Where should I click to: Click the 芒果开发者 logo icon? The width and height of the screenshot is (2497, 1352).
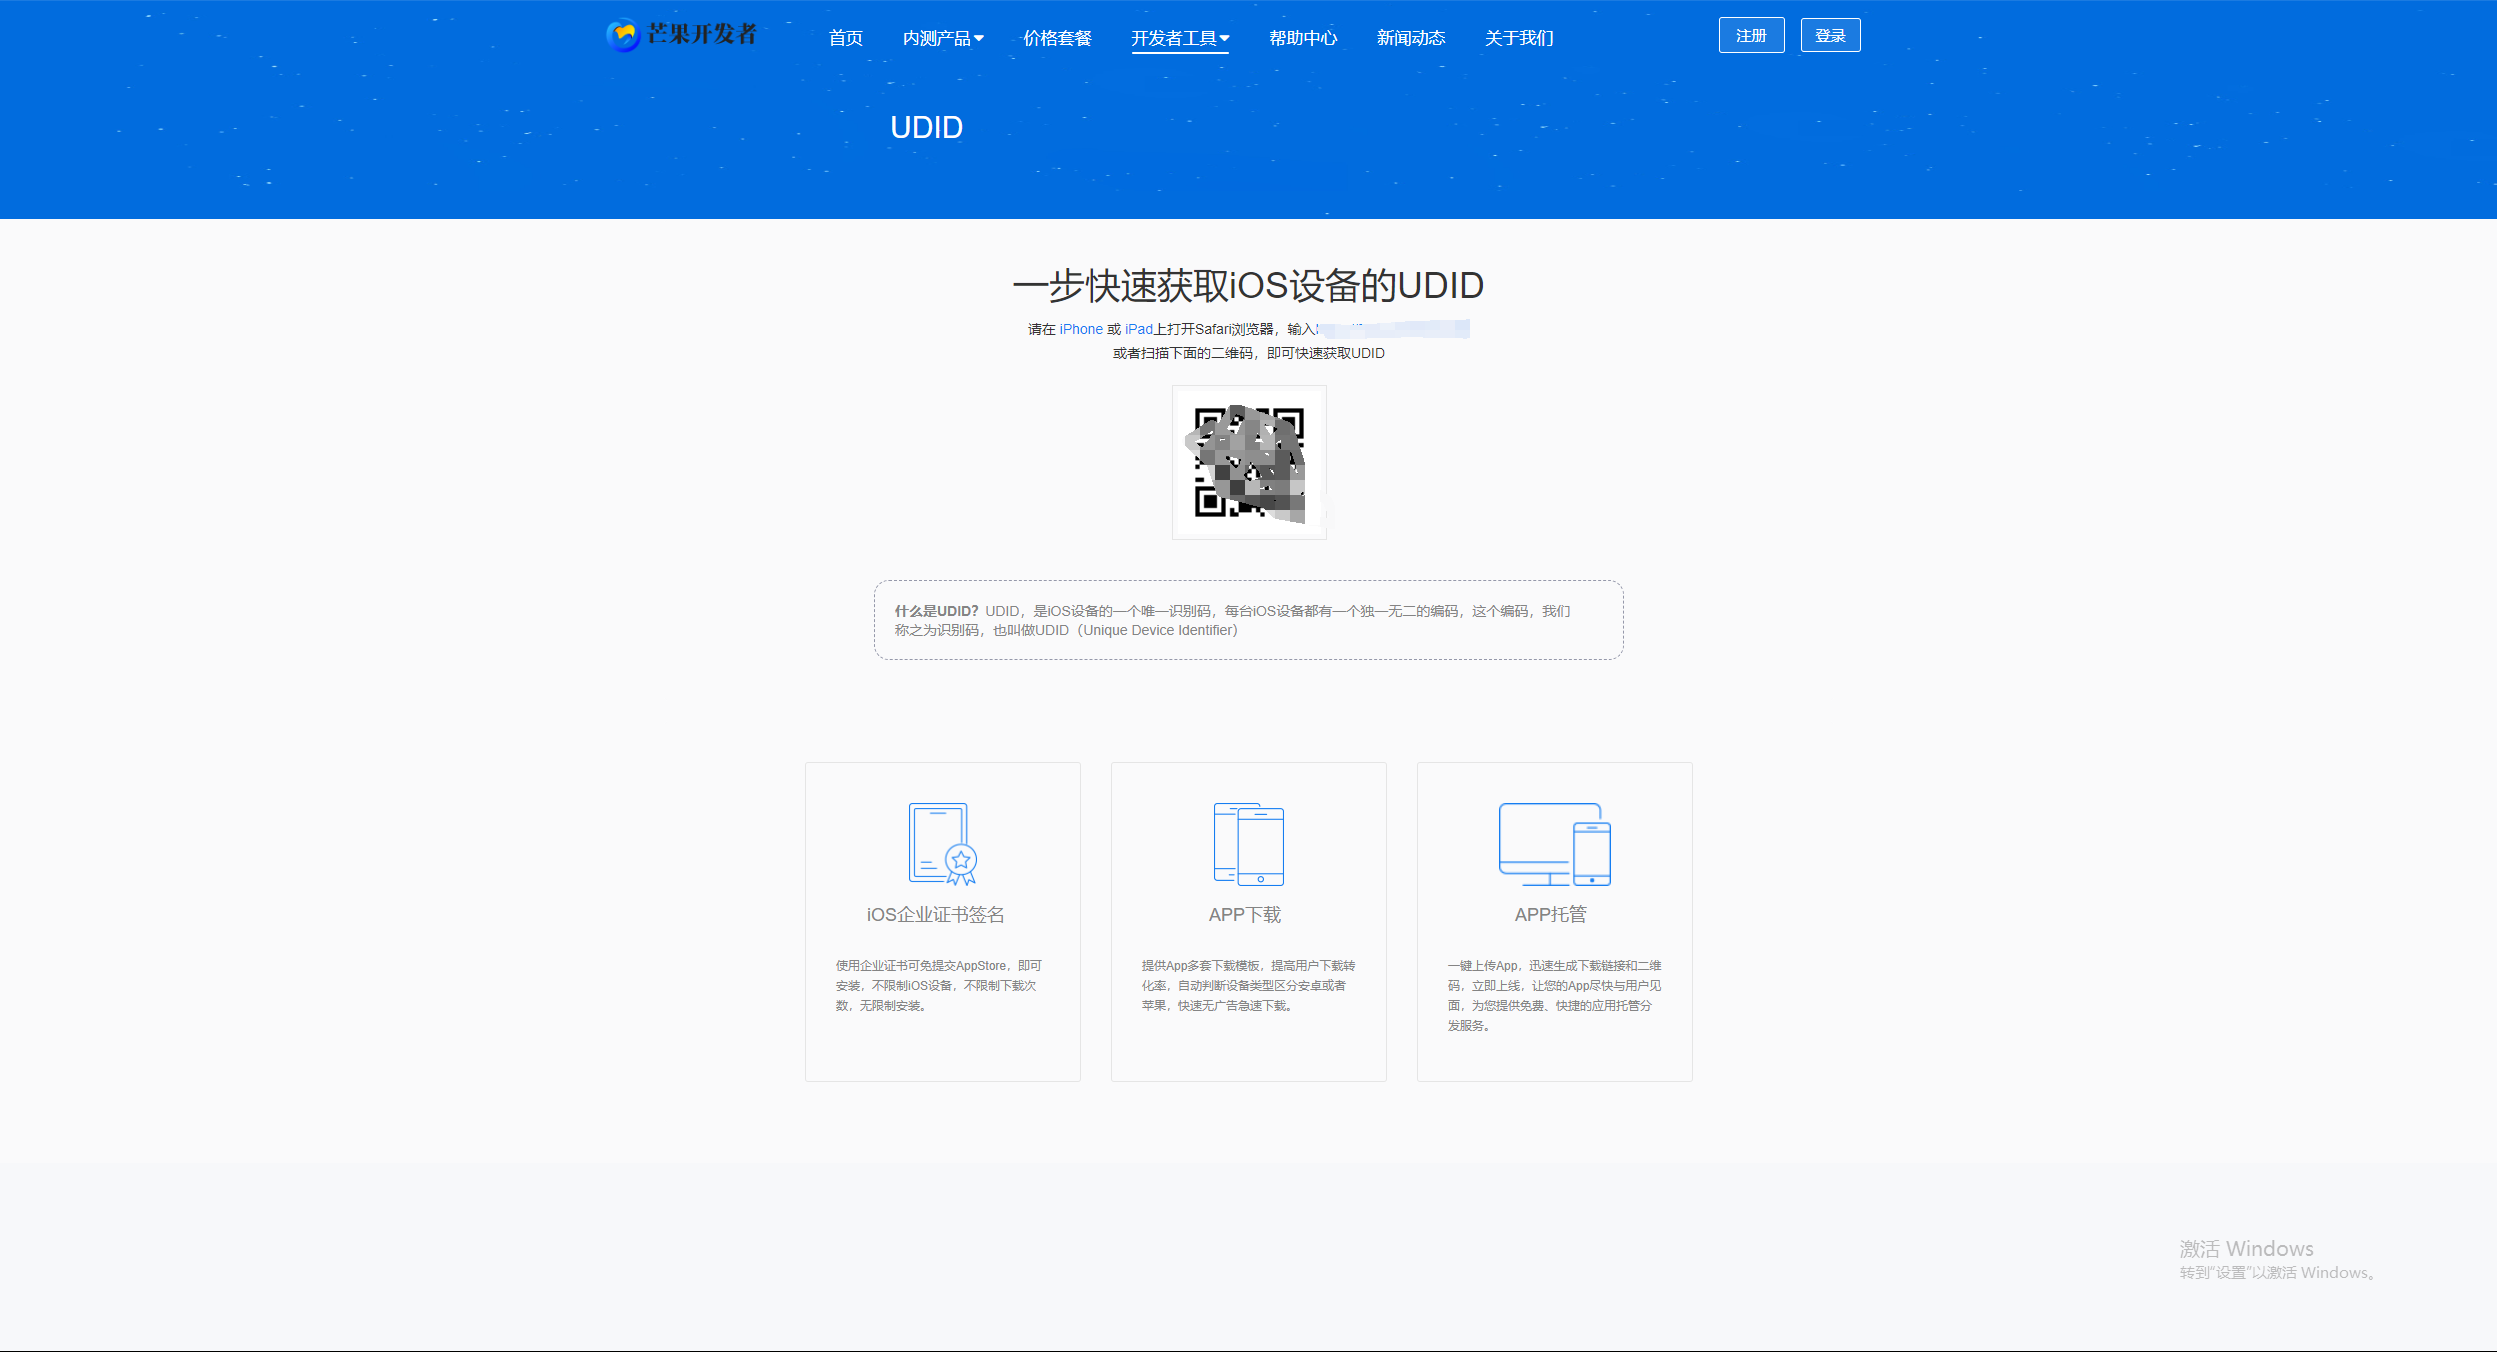coord(623,35)
